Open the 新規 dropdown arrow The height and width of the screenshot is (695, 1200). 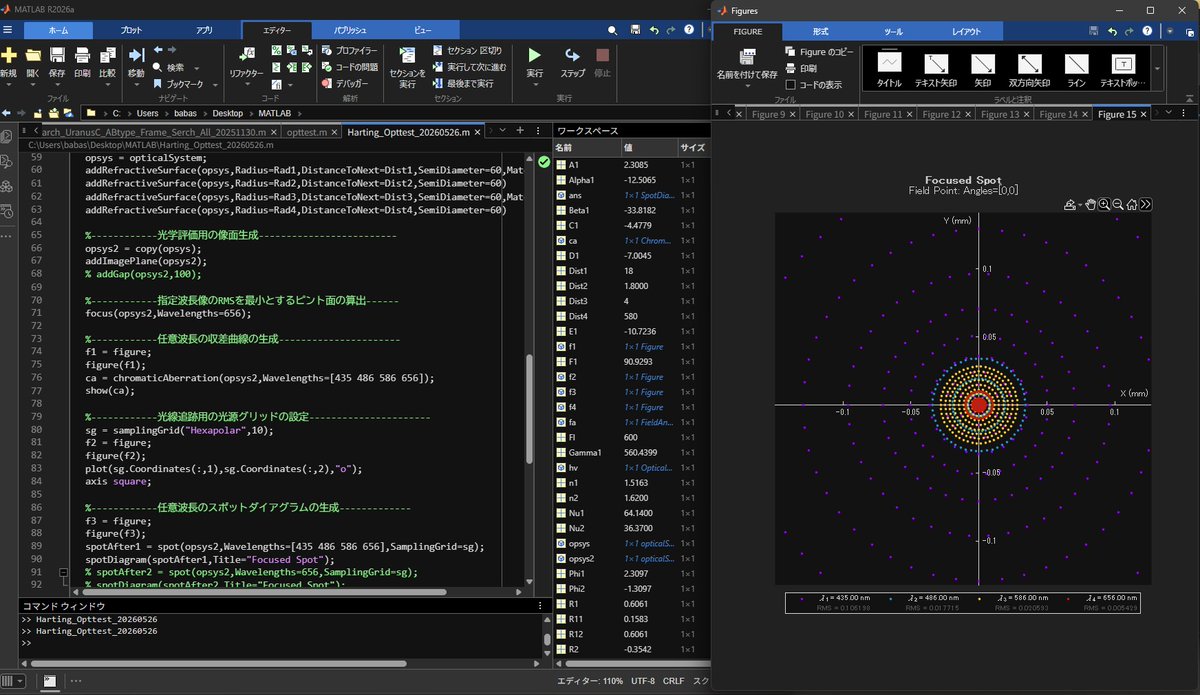pyautogui.click(x=9, y=86)
